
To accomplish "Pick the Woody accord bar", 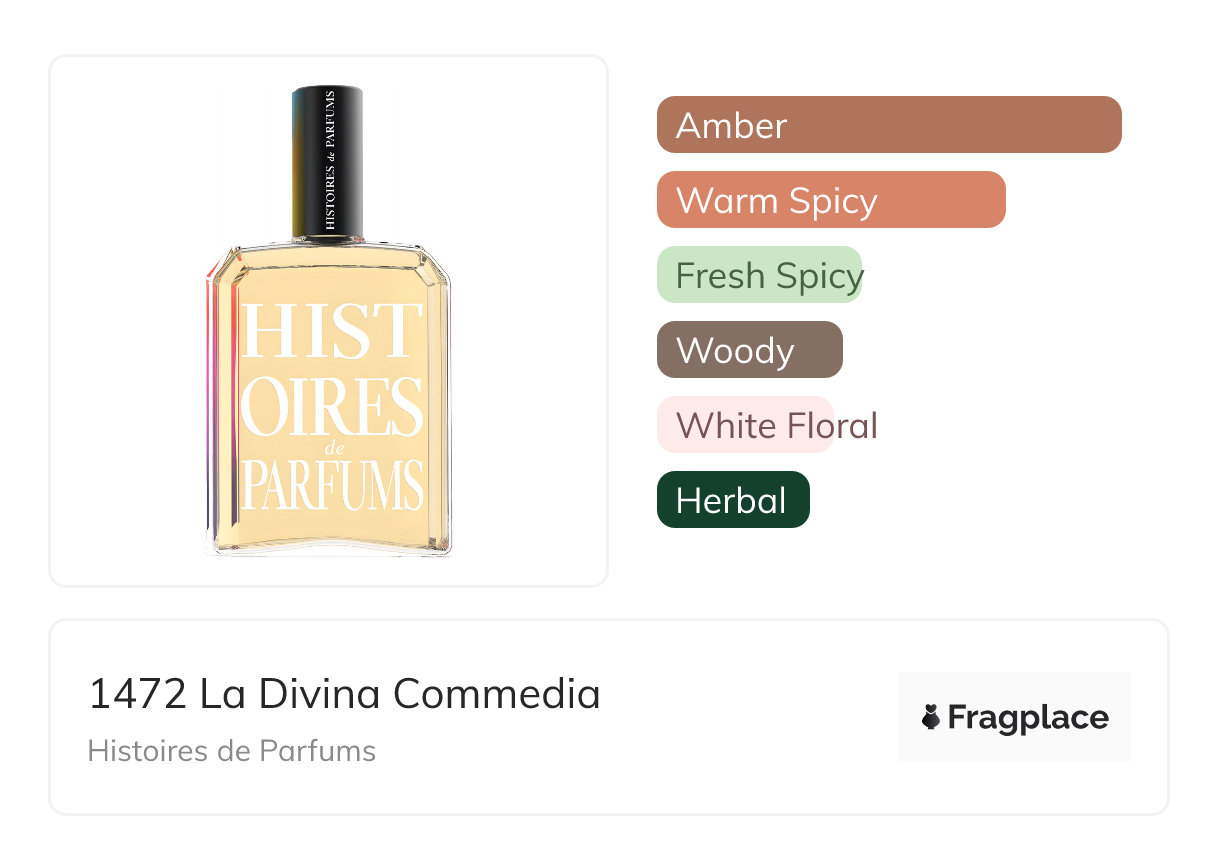I will point(749,350).
